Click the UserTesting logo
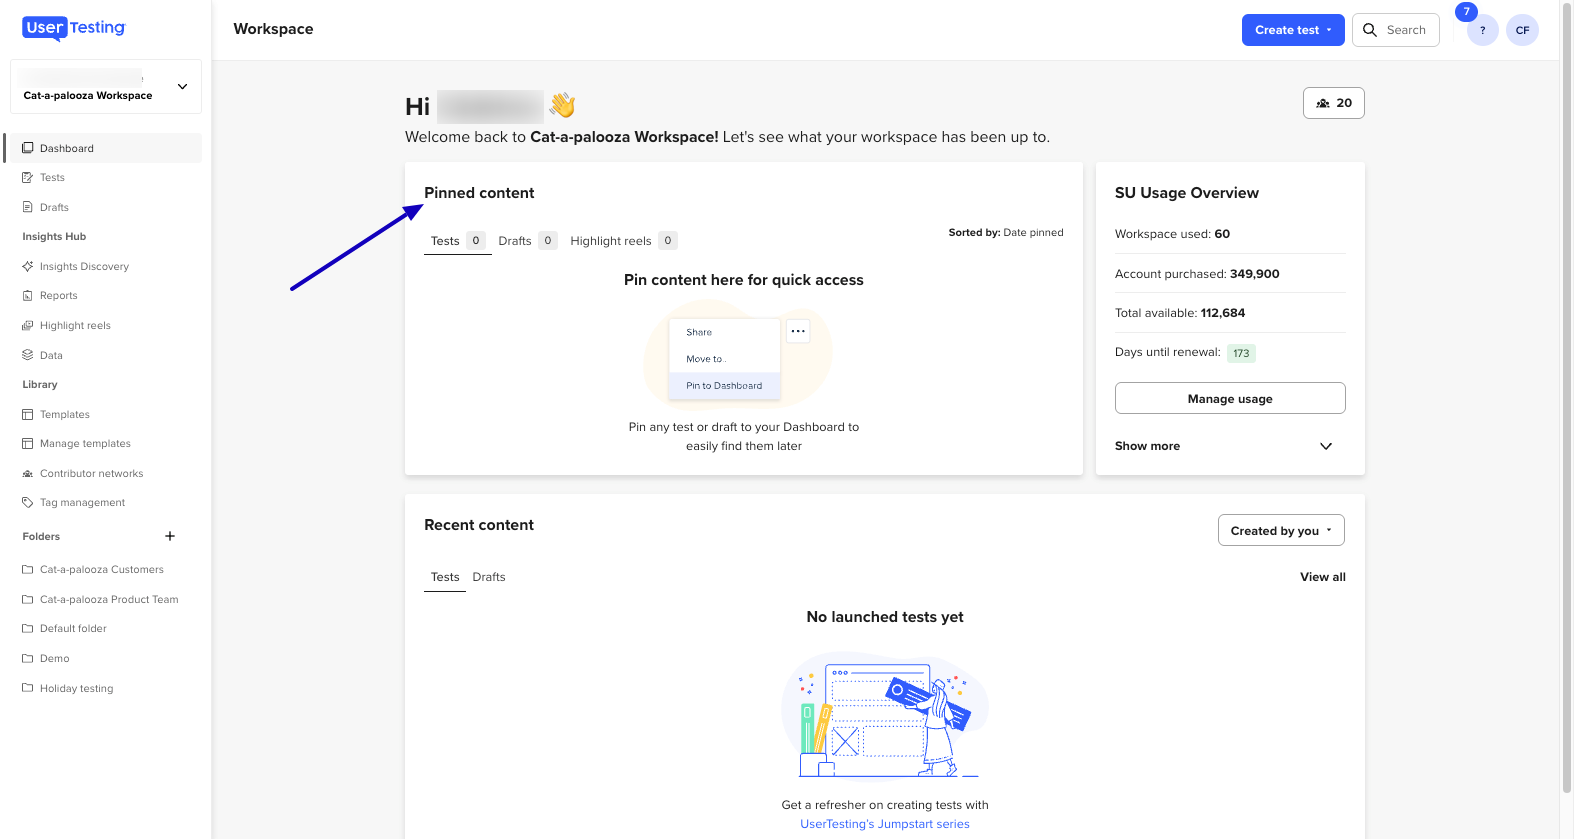This screenshot has width=1574, height=839. 73,28
